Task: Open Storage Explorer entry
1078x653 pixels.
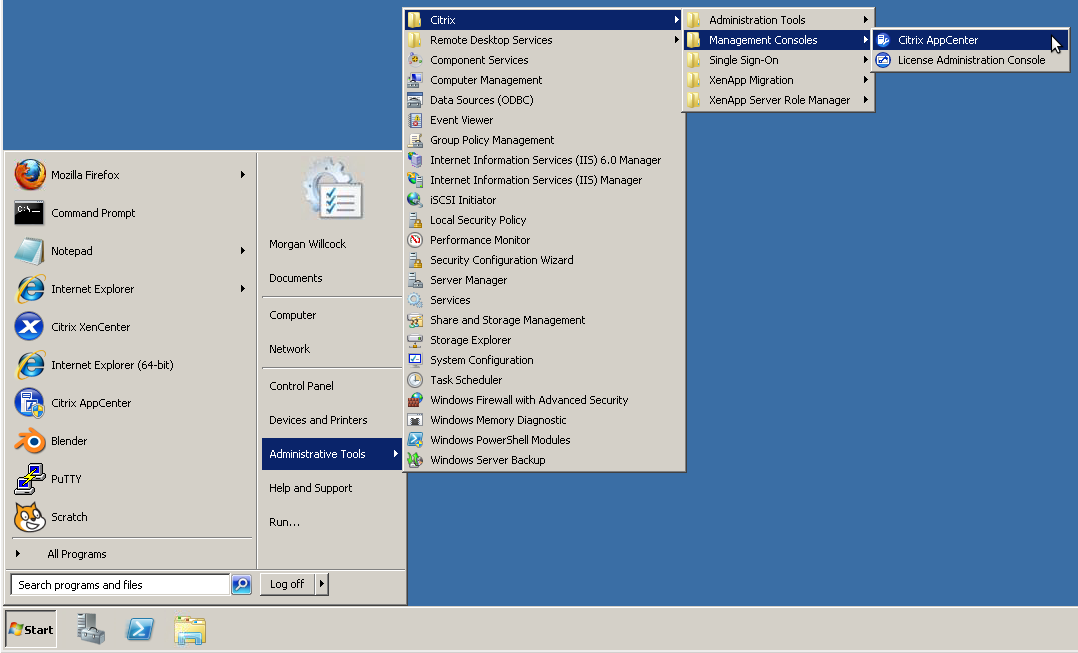Action: (x=544, y=340)
